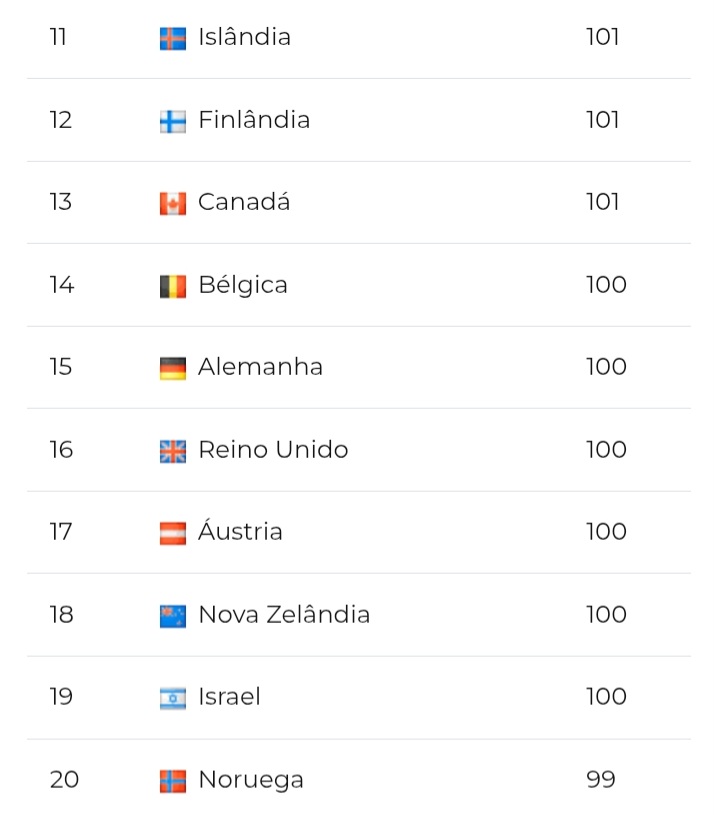Open the Alemanha country name
The width and height of the screenshot is (719, 815).
click(x=260, y=367)
